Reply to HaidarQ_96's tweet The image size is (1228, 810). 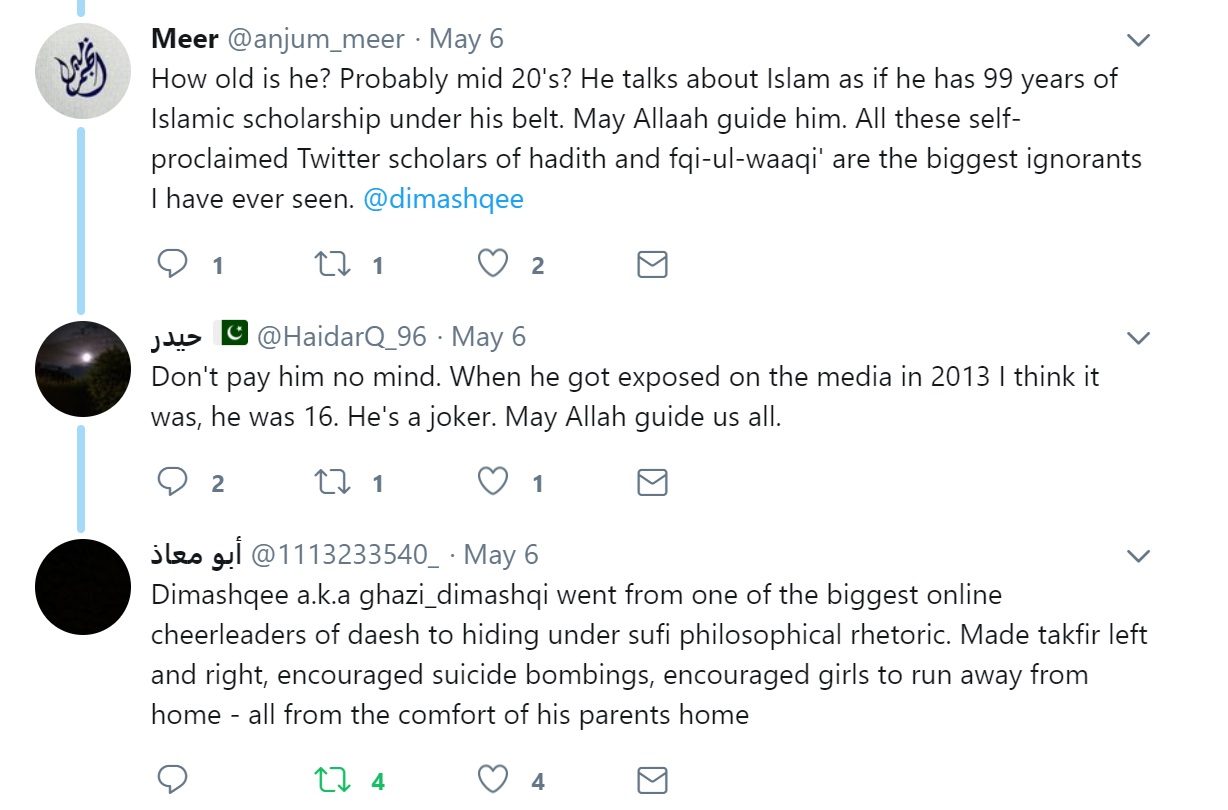click(174, 483)
